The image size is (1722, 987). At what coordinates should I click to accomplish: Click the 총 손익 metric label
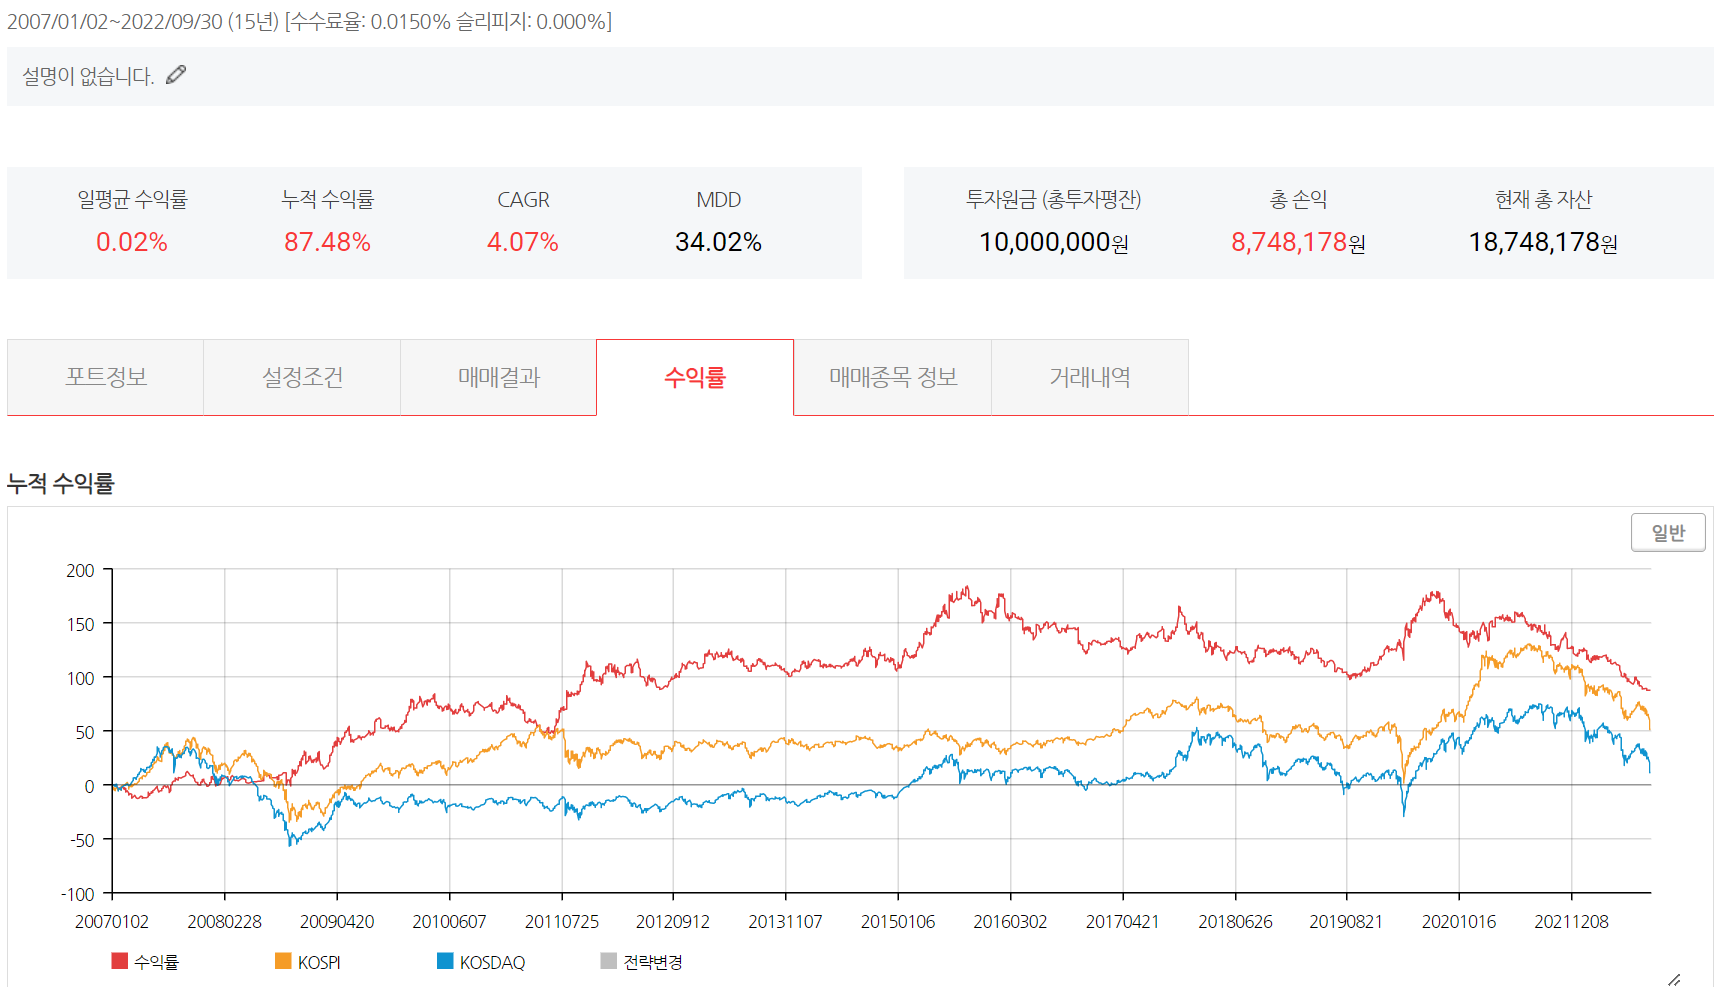click(1298, 200)
